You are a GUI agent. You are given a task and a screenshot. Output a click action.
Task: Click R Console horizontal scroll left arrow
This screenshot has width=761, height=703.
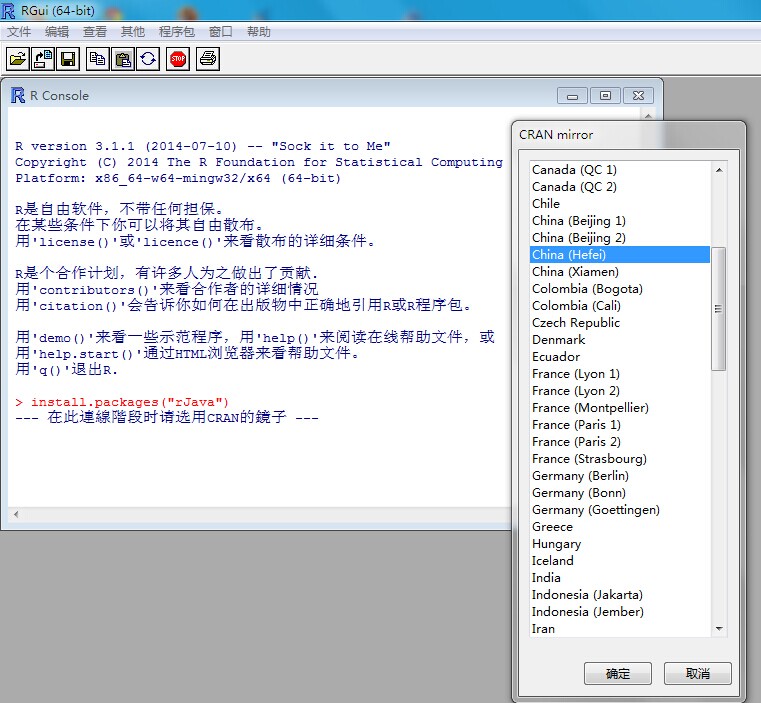coord(16,514)
